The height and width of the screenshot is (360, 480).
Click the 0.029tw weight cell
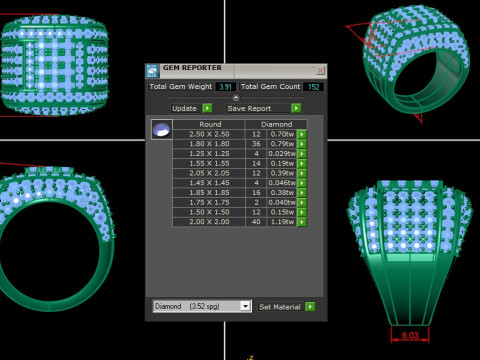[282, 154]
